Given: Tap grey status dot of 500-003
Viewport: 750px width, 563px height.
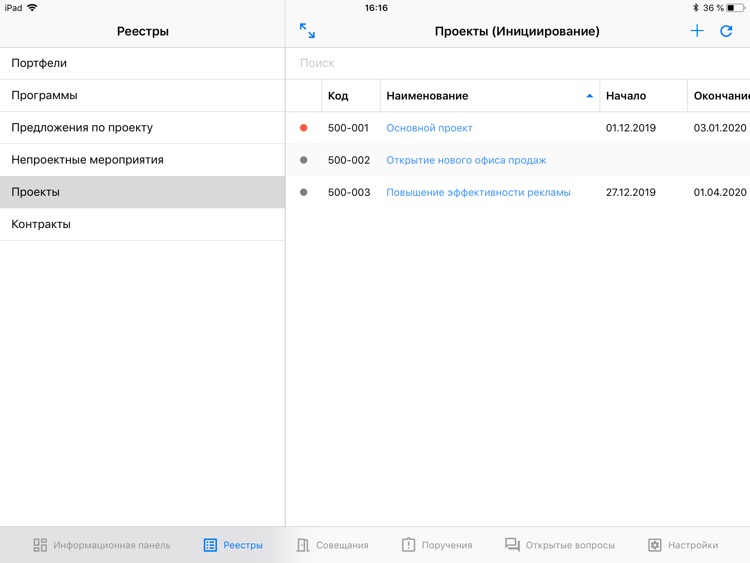Looking at the screenshot, I should point(303,192).
